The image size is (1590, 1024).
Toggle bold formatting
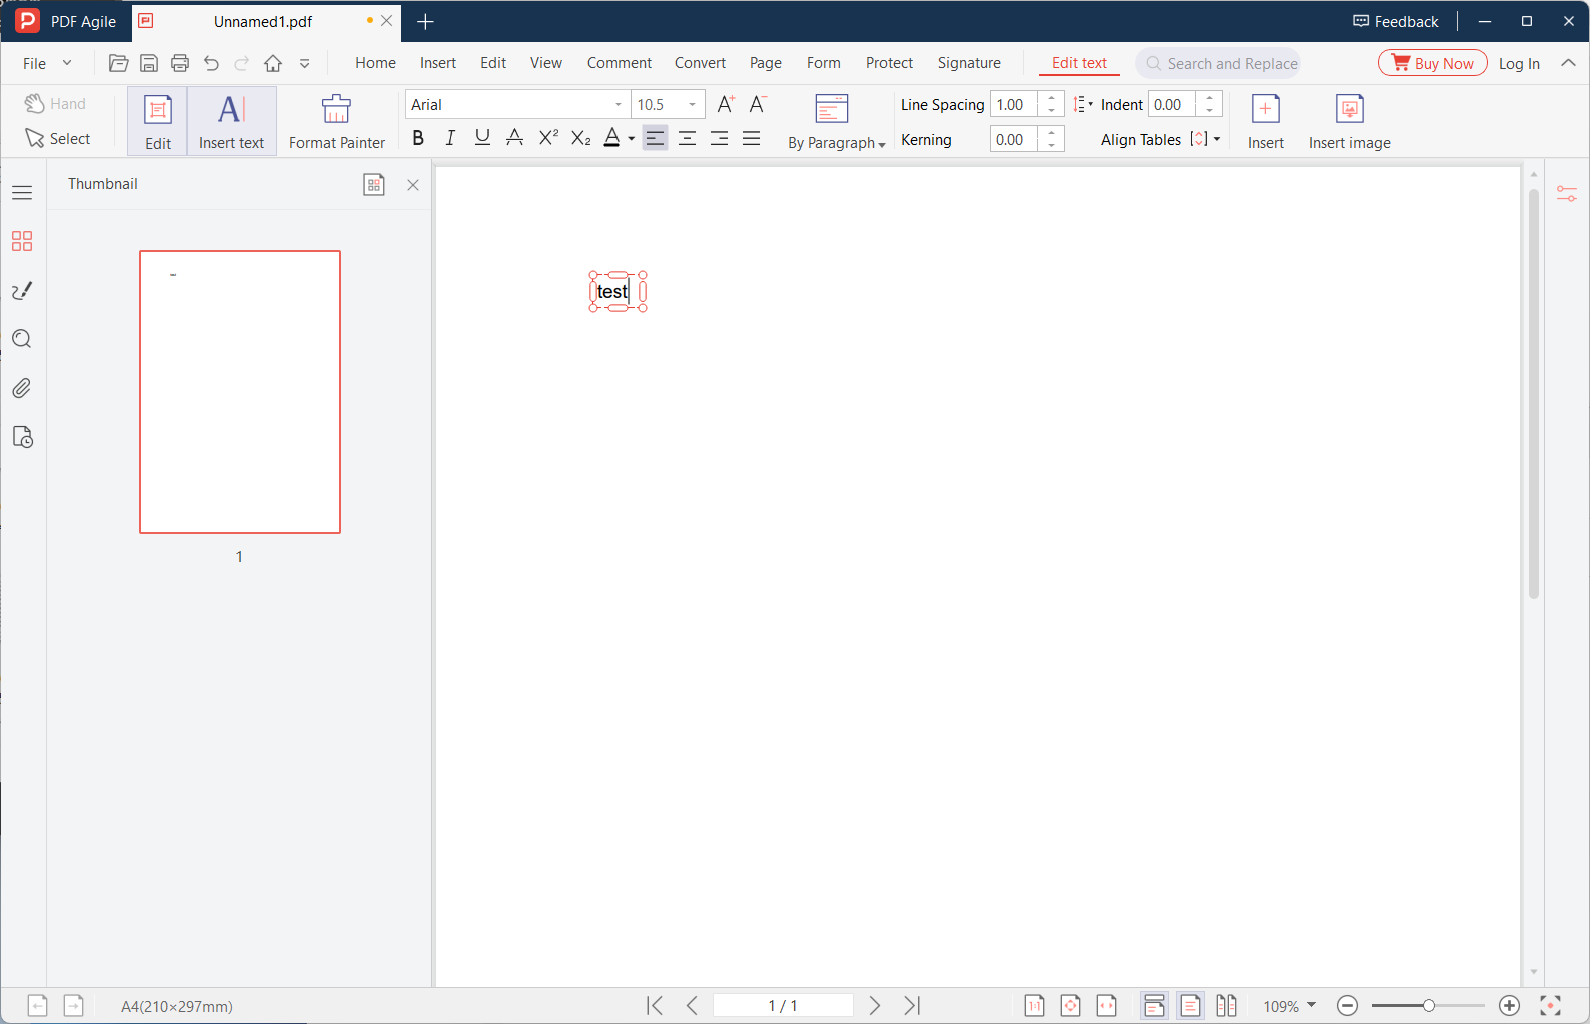click(418, 138)
